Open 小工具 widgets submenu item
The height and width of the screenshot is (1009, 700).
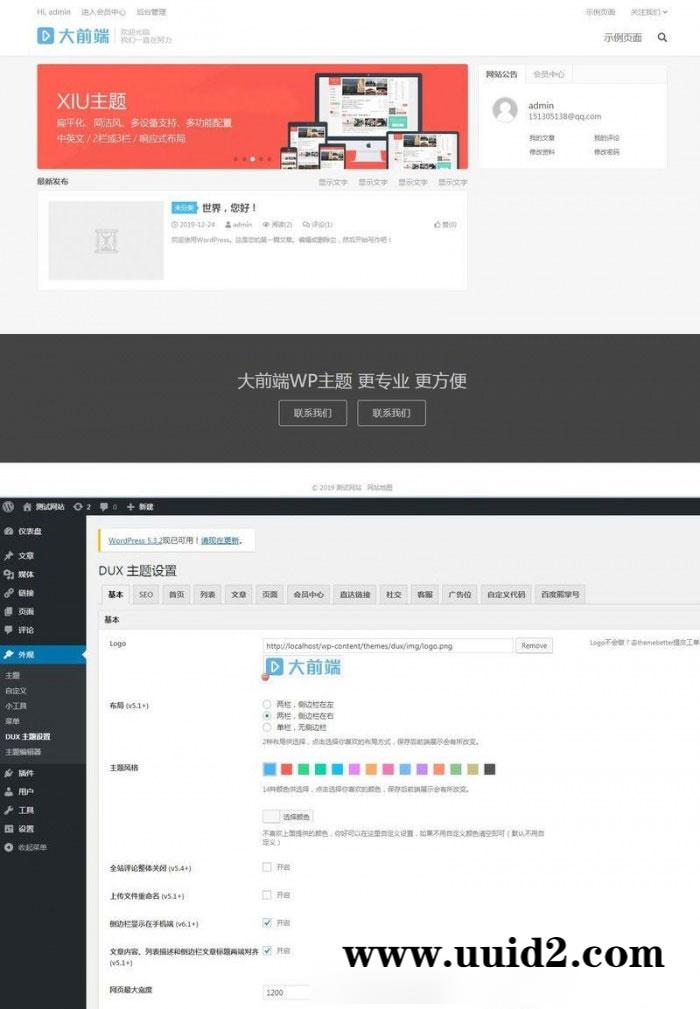click(16, 706)
